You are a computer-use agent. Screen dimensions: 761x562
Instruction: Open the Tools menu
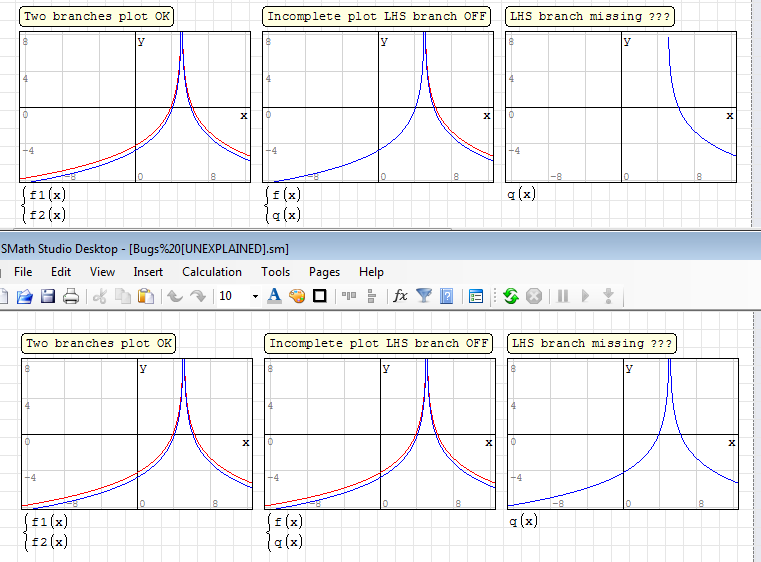[275, 272]
